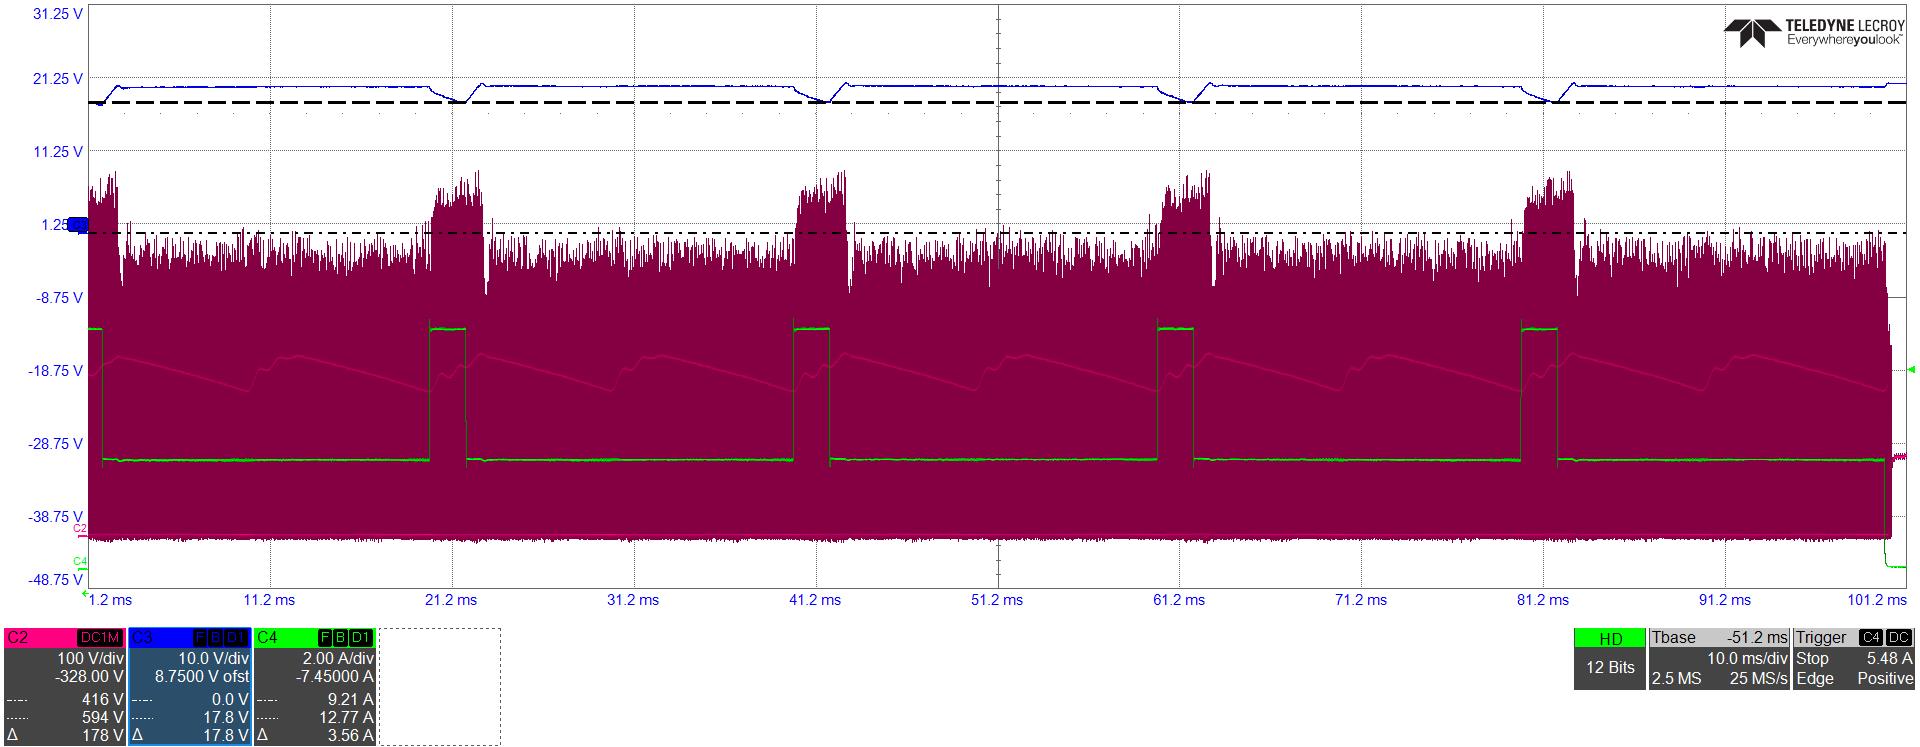Click the -328.00 V offset of C2
This screenshot has height=747, width=1920.
pos(88,677)
